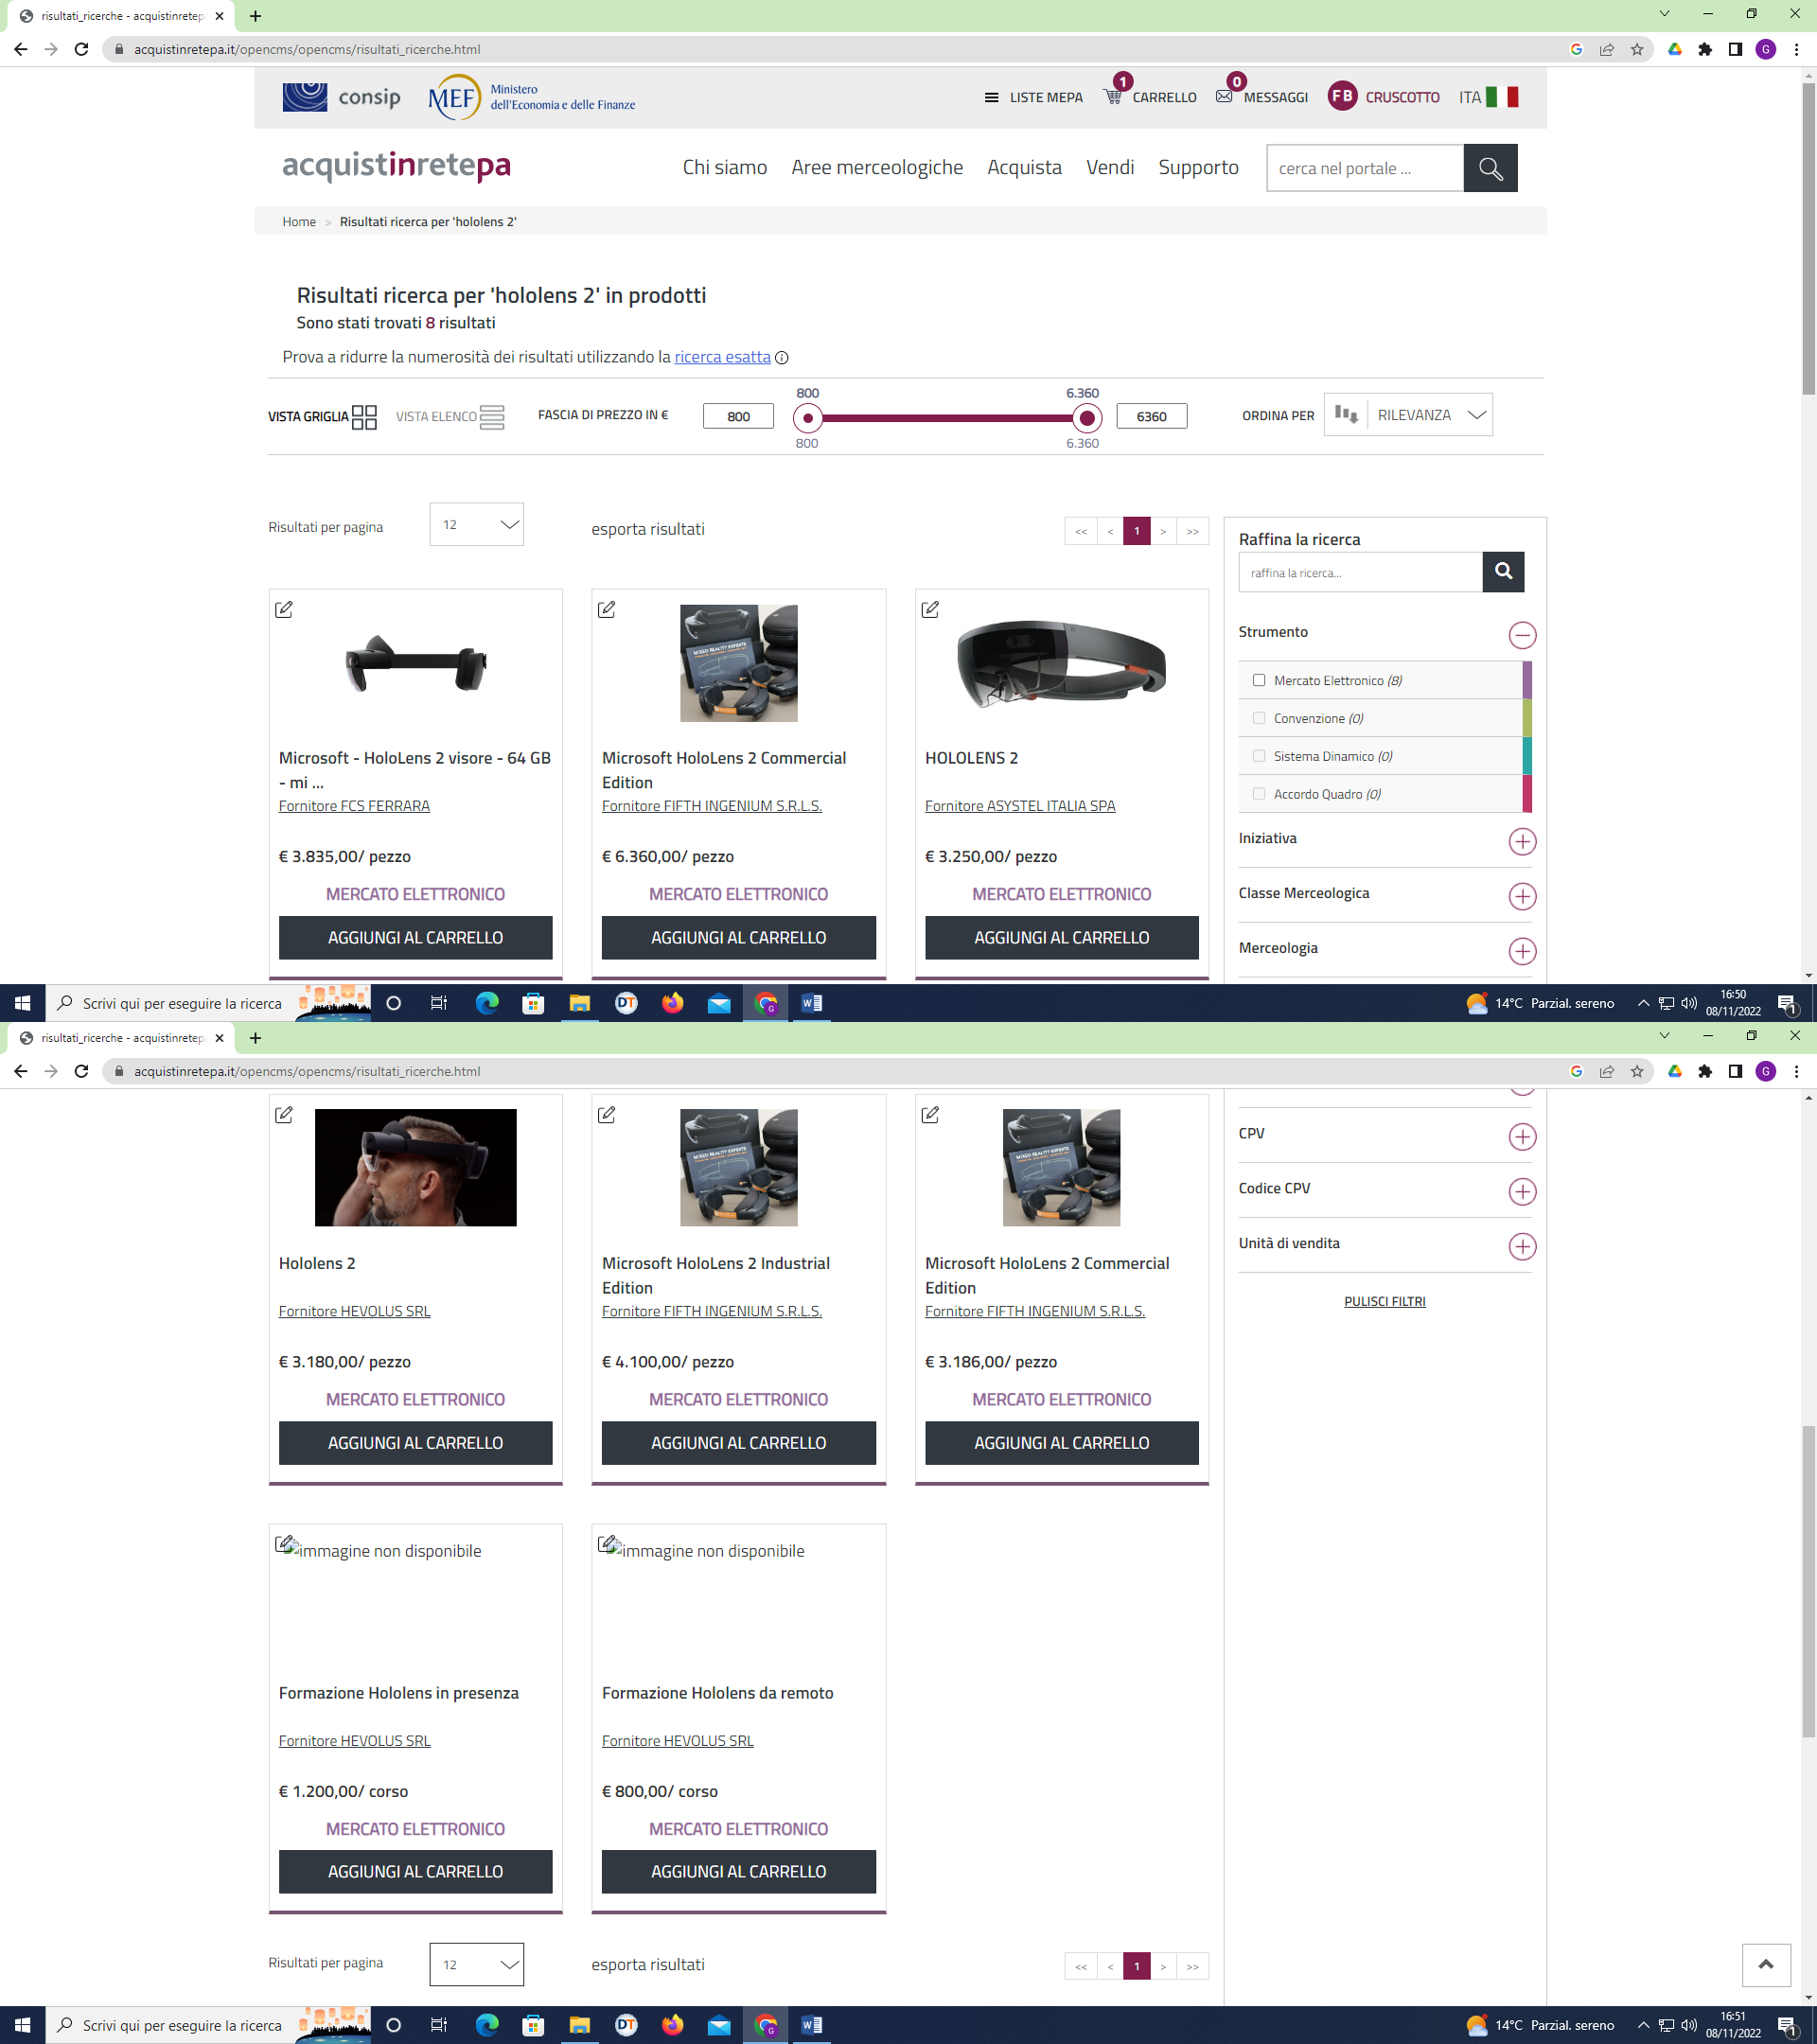Expand the Iniziativa filter

(x=1522, y=841)
